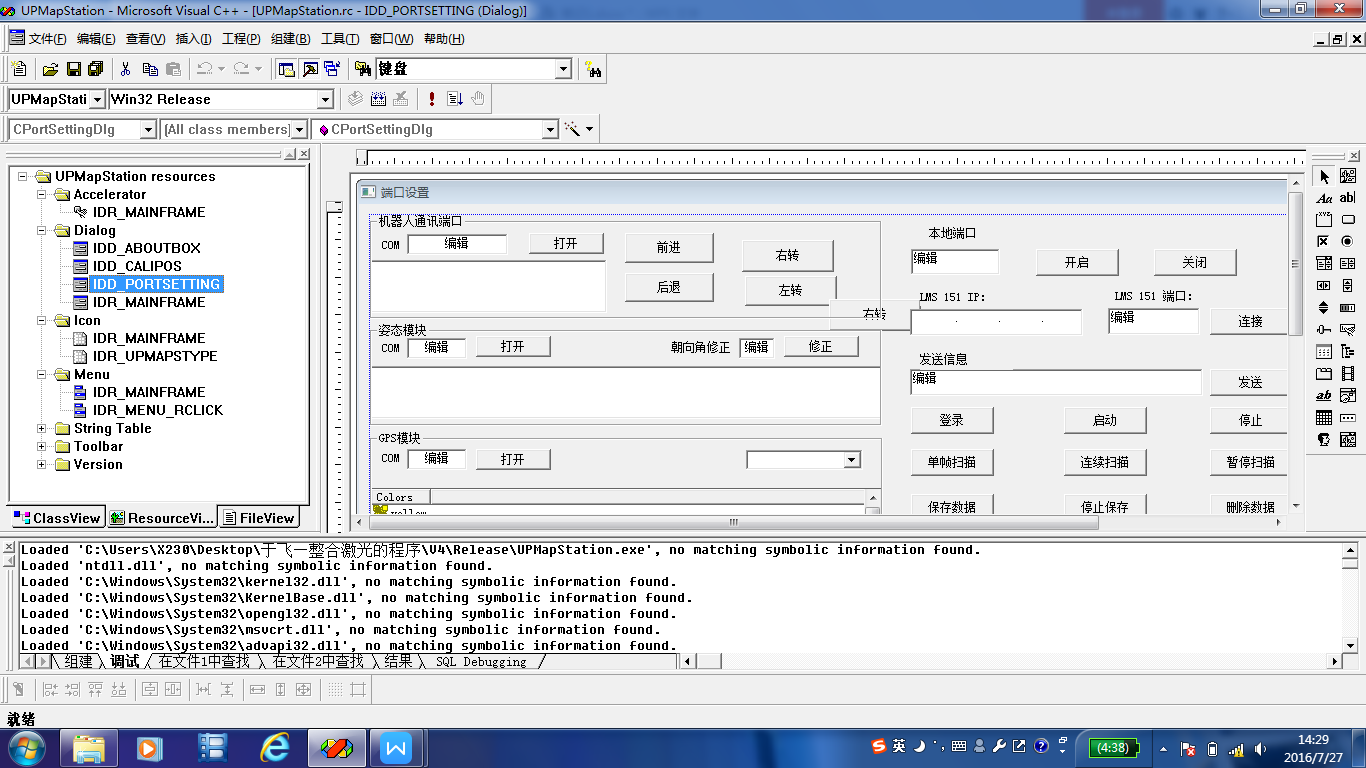Viewport: 1366px width, 768px height.
Task: Click the Go debug icon
Action: click(x=455, y=98)
